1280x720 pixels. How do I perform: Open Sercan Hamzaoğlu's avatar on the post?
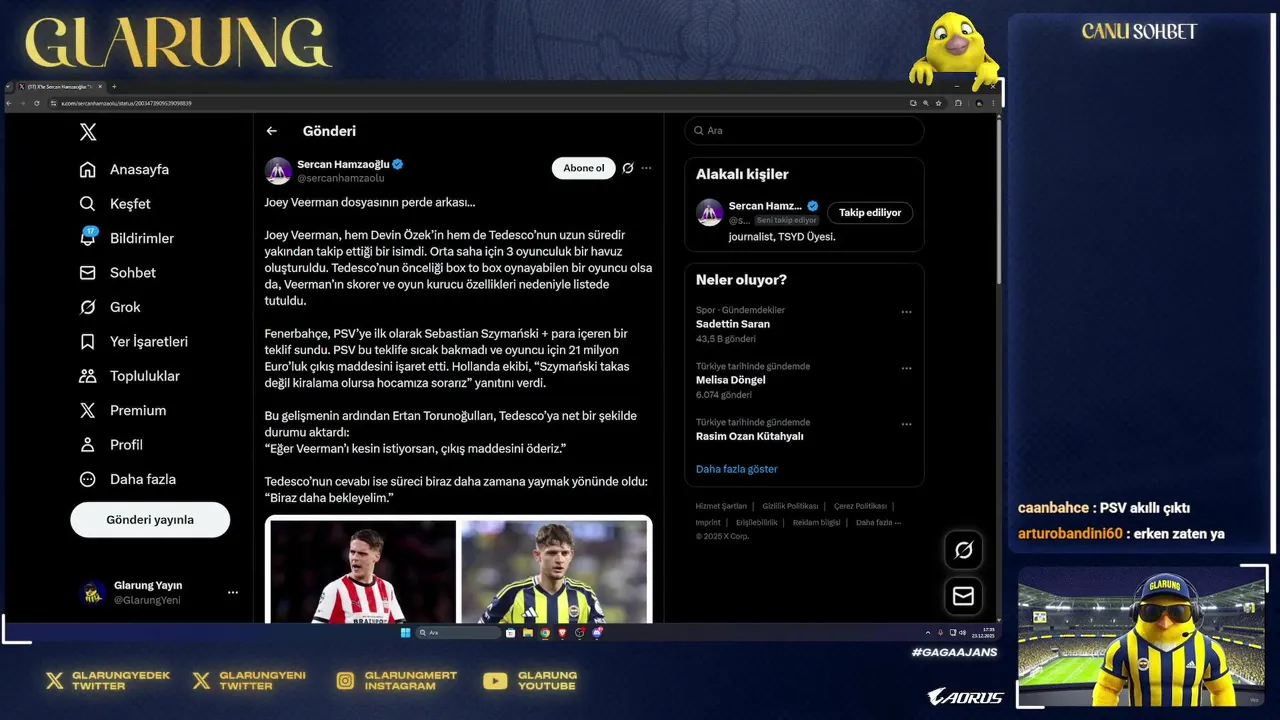point(278,171)
